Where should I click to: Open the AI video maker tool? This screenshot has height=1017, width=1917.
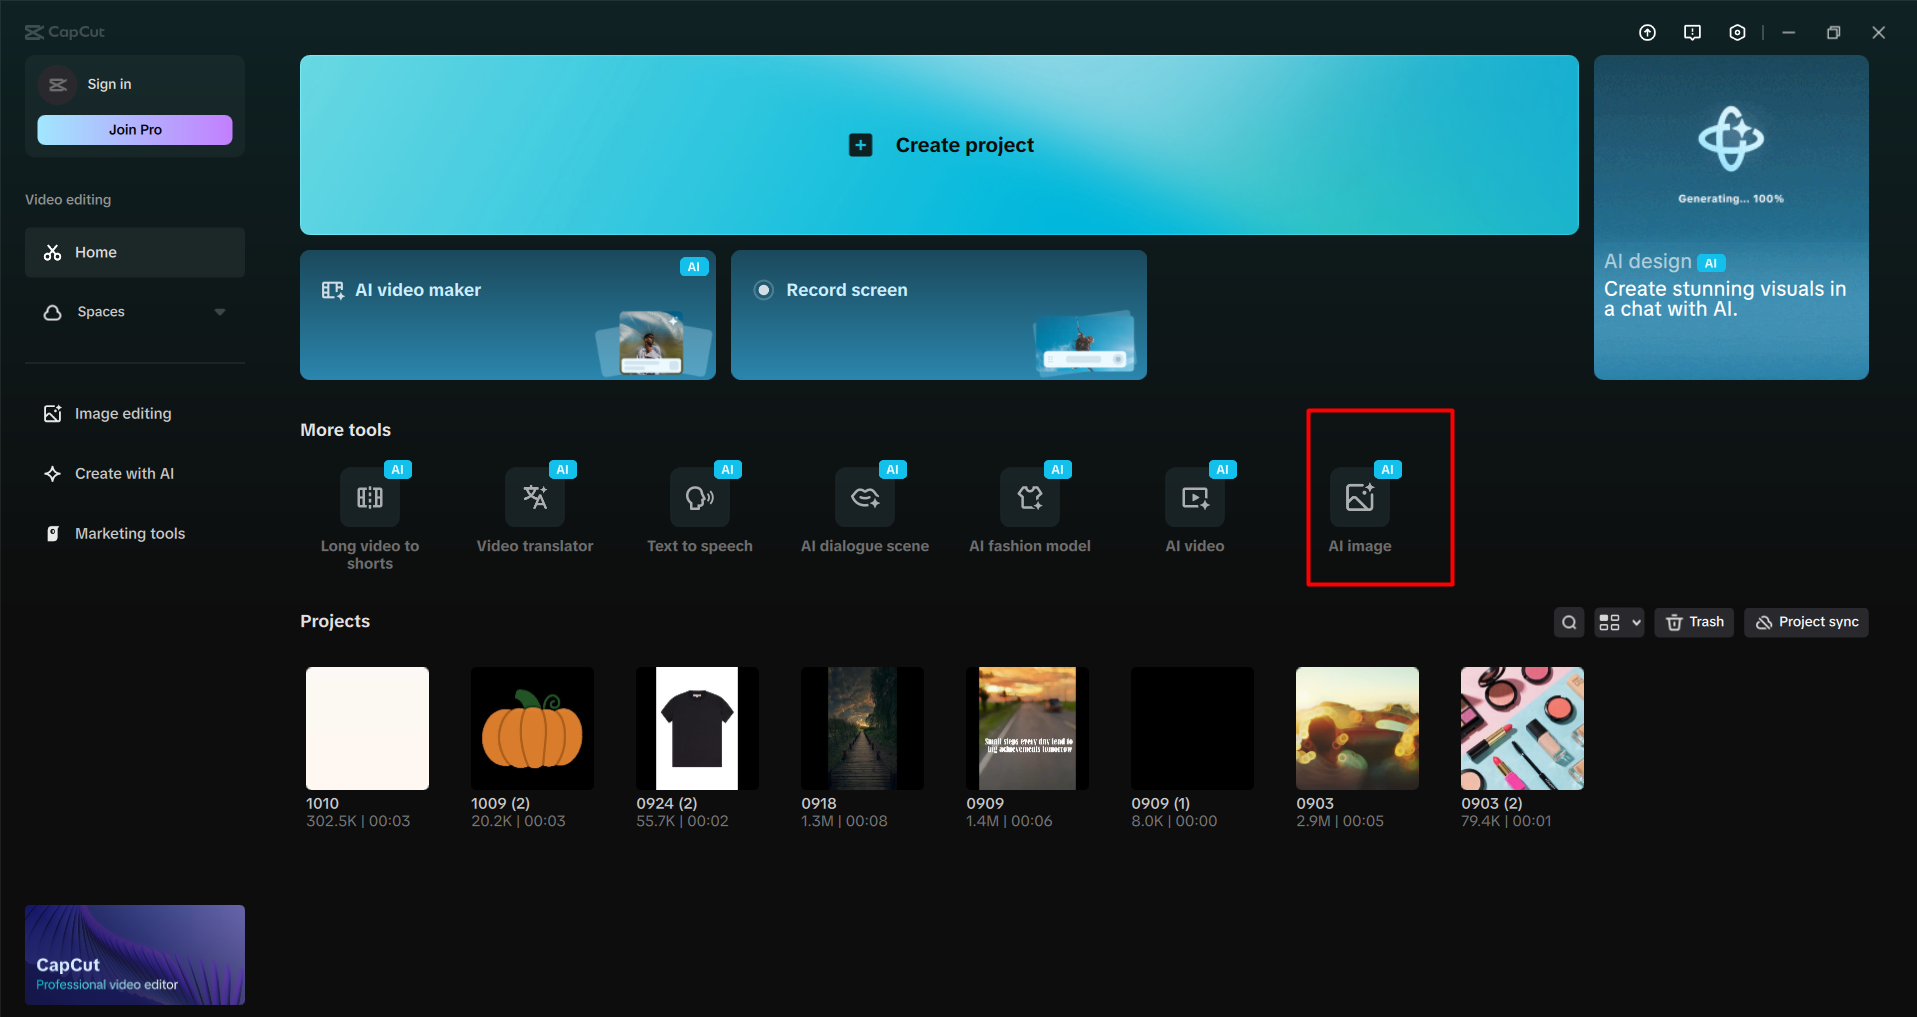pos(507,315)
